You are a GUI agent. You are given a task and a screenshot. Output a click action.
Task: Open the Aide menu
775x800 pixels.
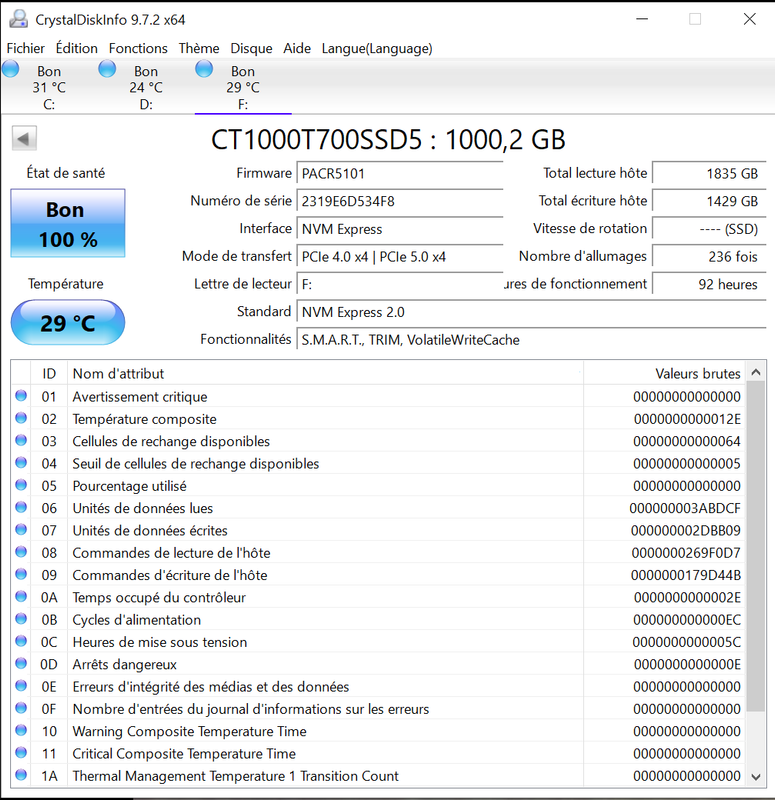click(x=297, y=48)
